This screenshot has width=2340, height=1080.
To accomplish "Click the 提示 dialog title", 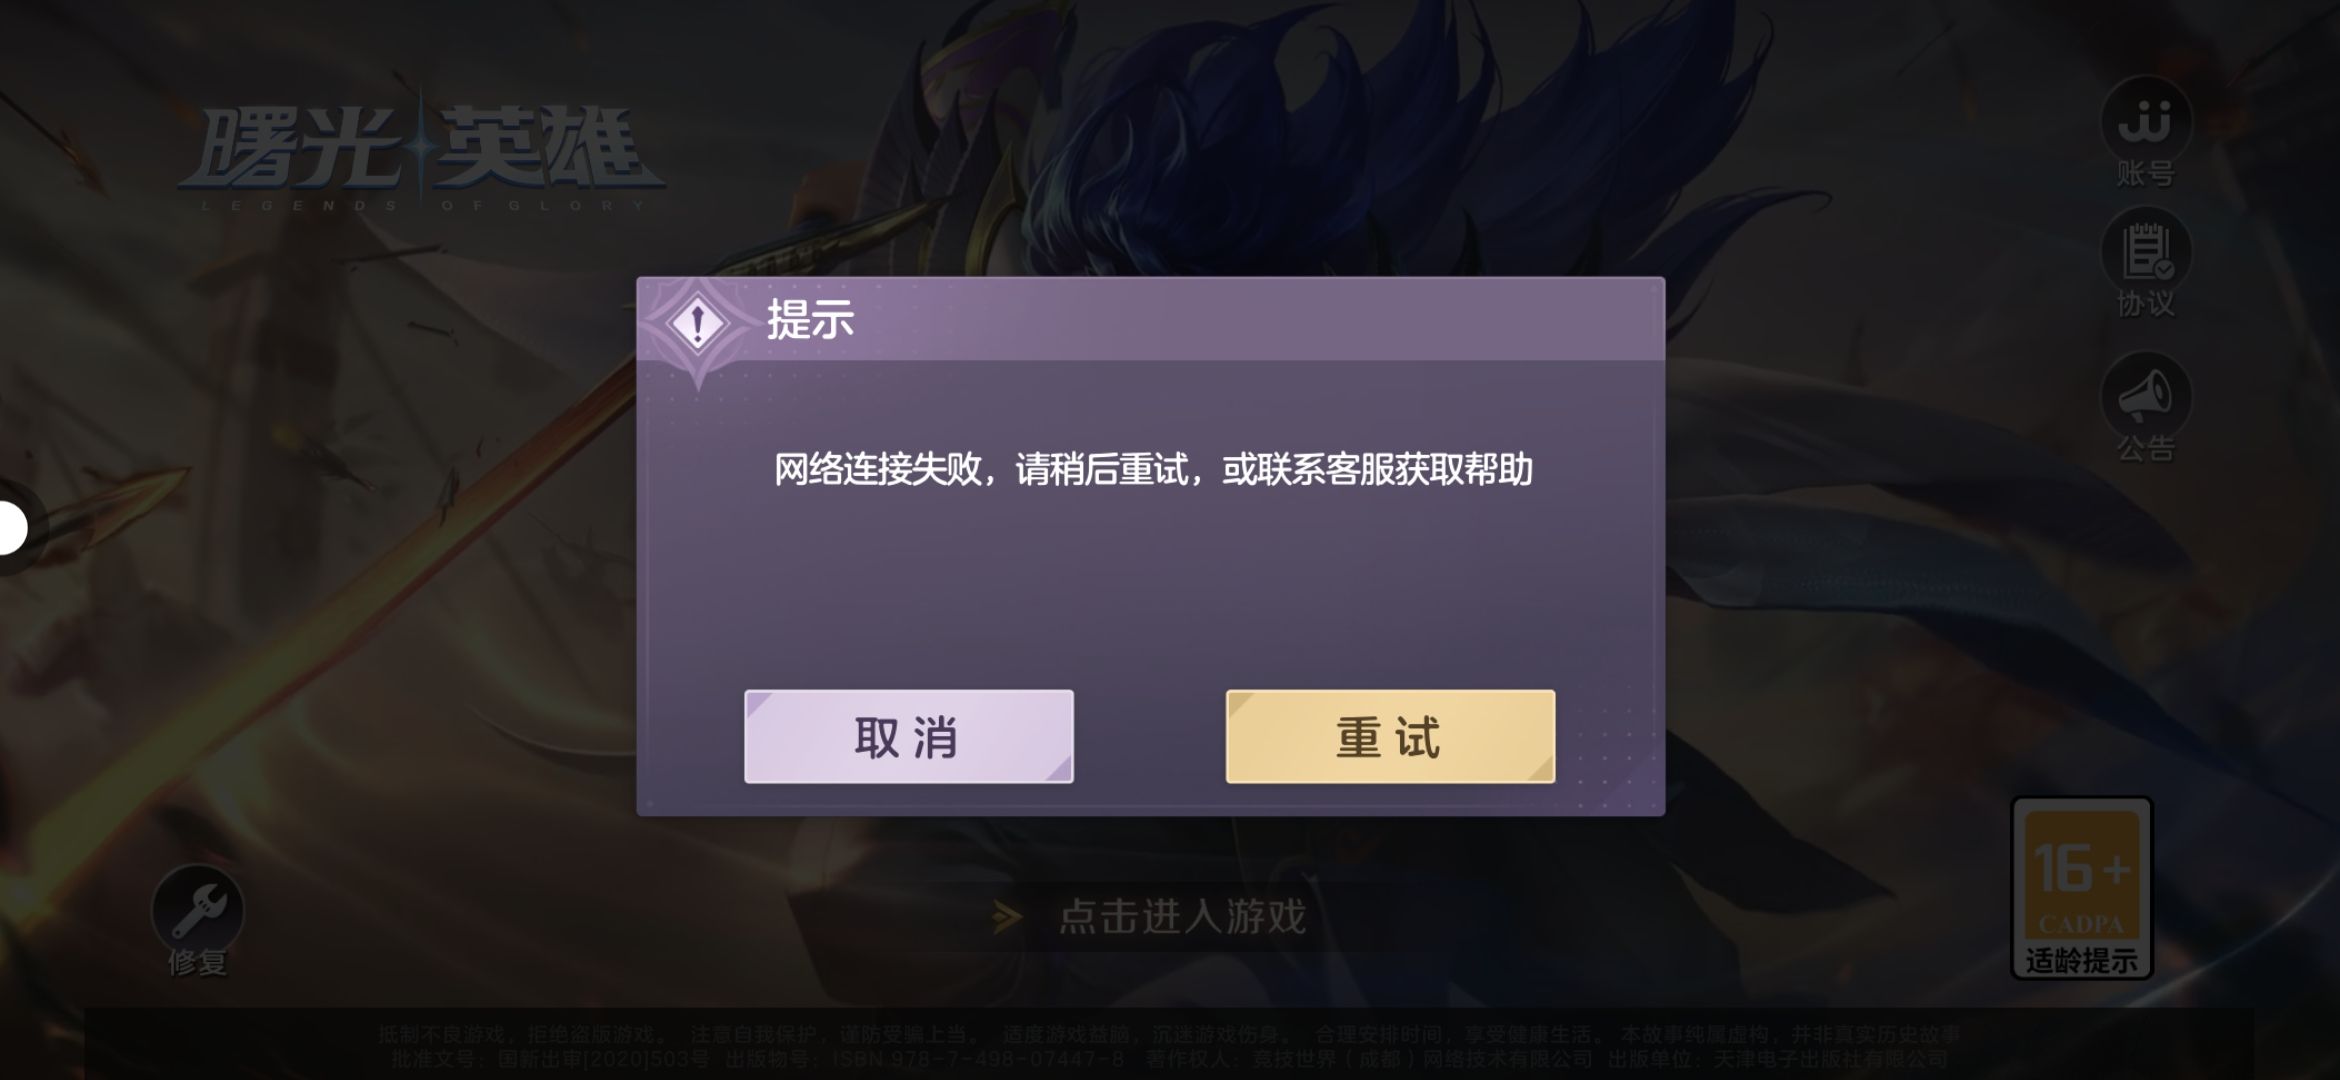I will coord(810,320).
